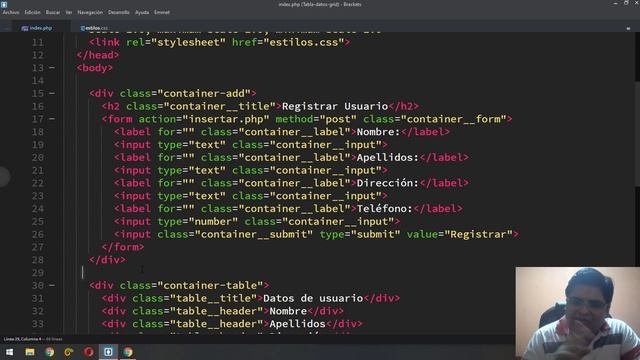Click on "Datos de usuario" text in line 31

click(x=313, y=298)
